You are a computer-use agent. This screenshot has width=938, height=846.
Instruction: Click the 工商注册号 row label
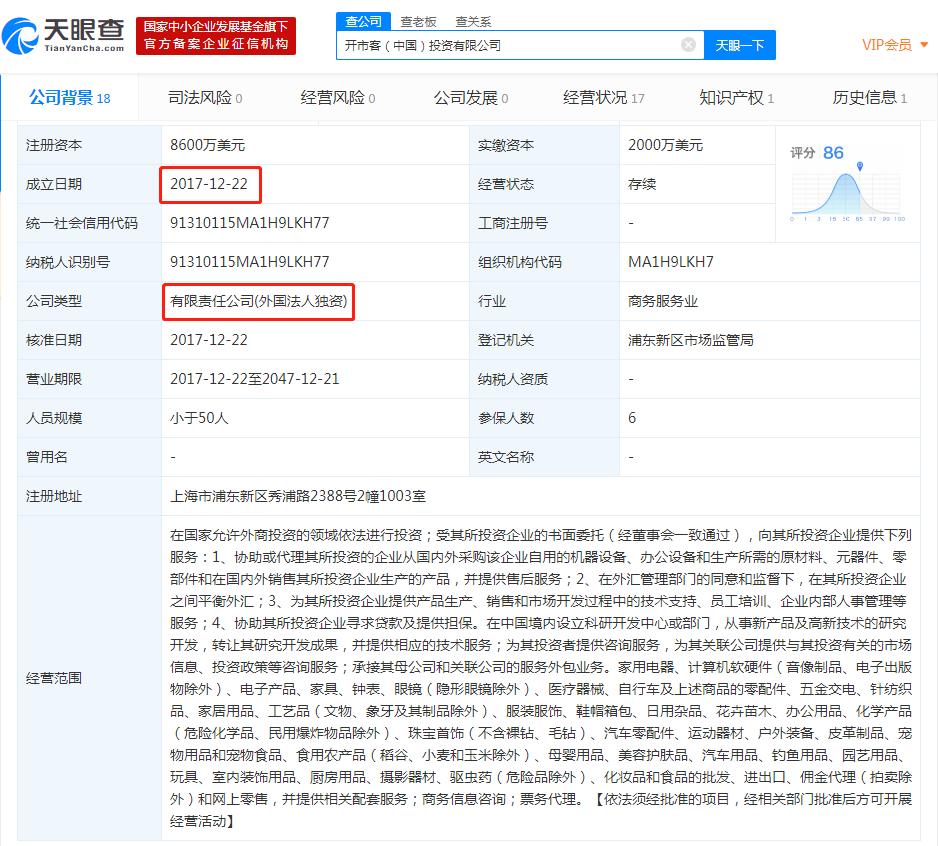pos(513,223)
